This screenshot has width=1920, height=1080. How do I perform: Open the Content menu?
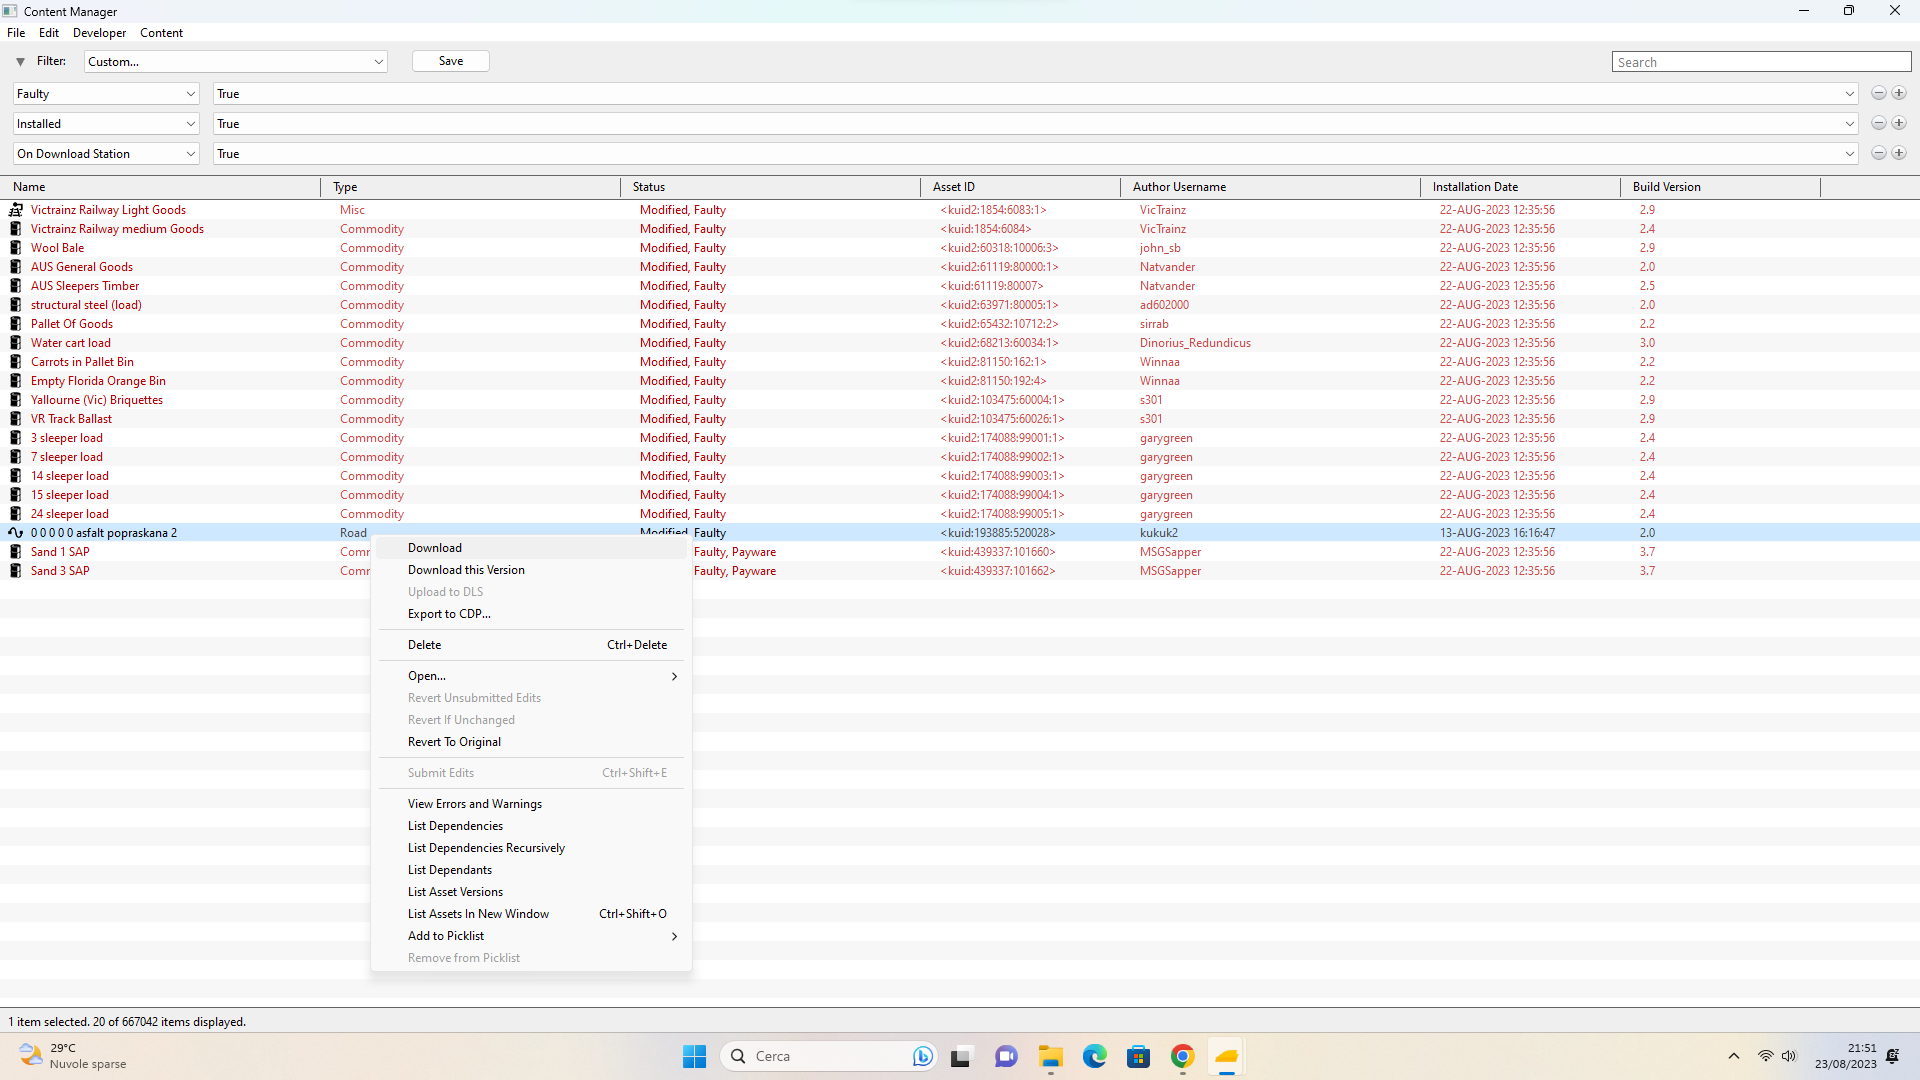tap(161, 33)
